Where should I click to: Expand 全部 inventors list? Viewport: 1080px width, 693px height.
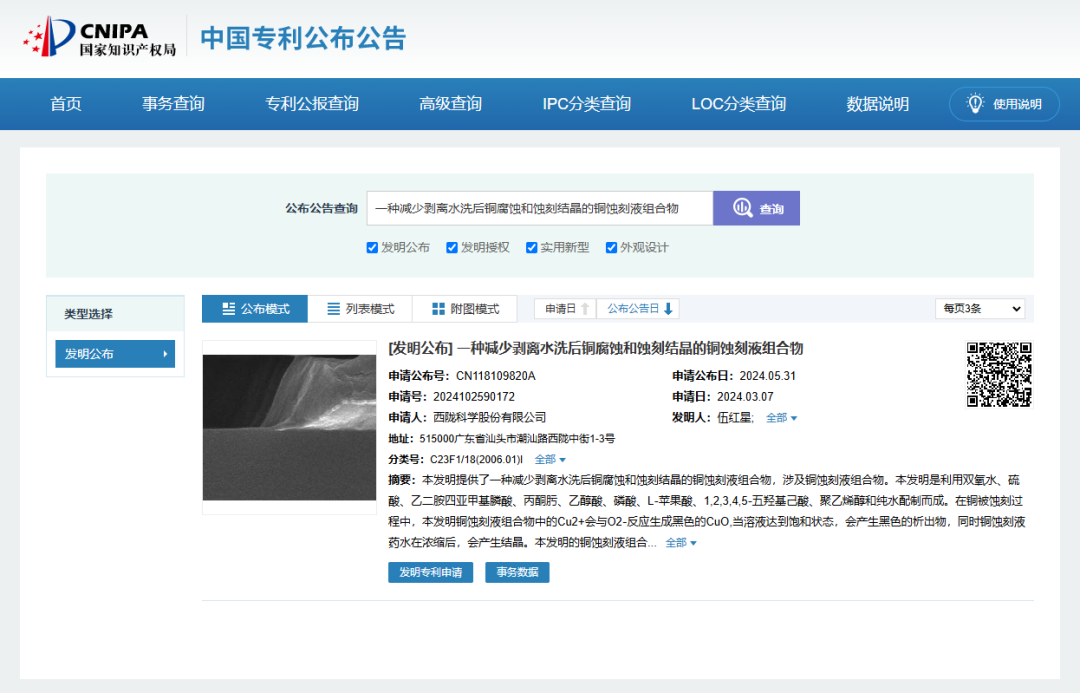781,417
